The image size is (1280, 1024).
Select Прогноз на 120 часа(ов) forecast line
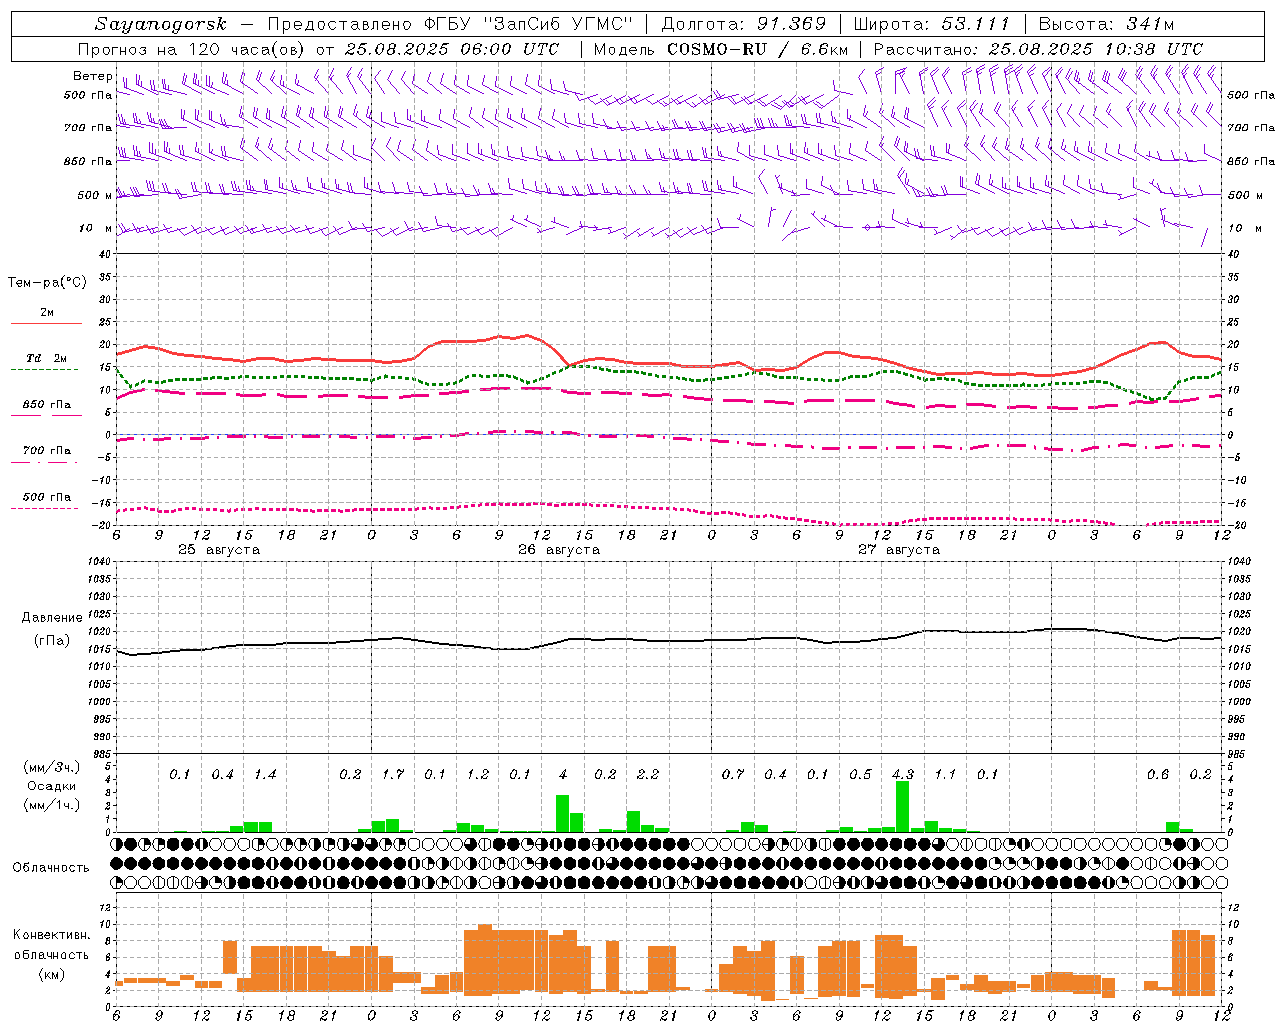(318, 49)
